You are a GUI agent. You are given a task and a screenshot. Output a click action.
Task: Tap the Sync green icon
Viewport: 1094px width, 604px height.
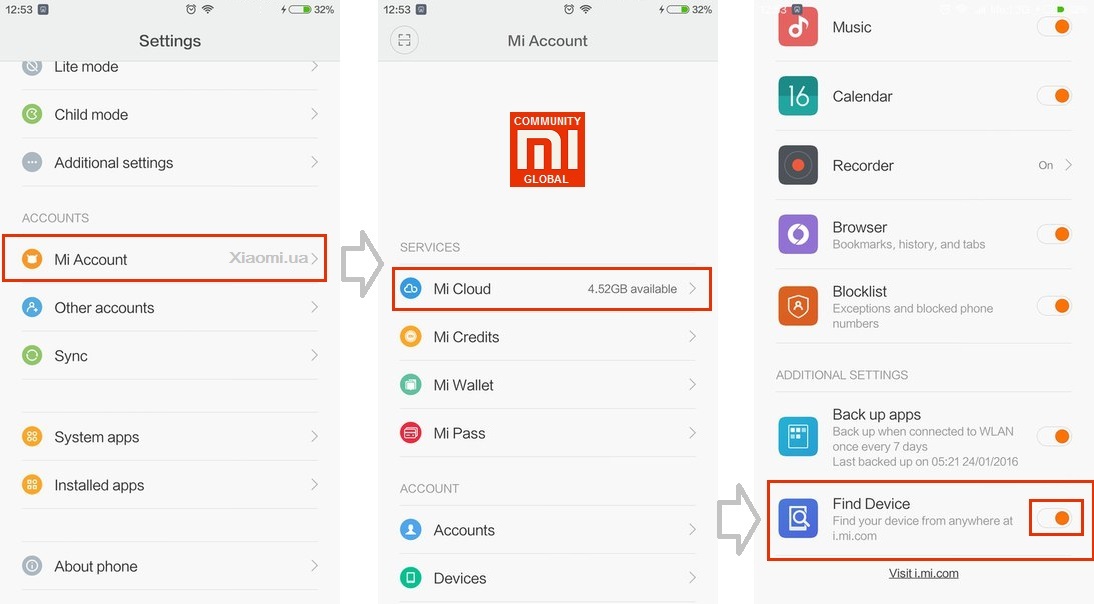click(32, 355)
